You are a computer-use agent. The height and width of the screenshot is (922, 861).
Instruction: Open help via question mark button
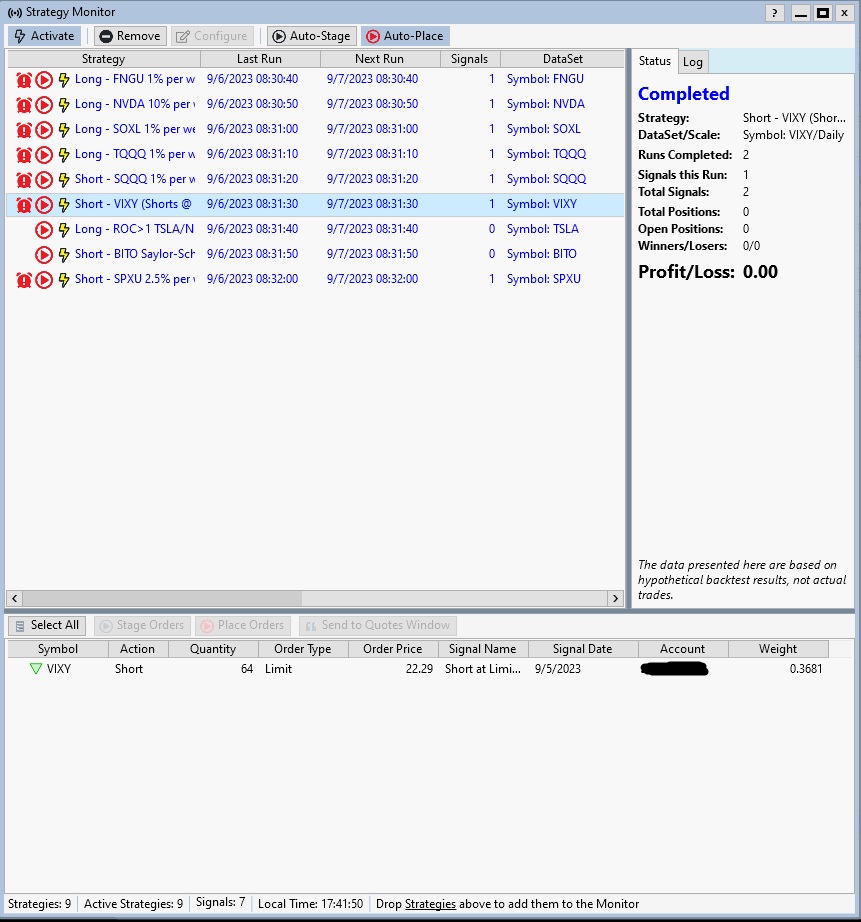(775, 12)
